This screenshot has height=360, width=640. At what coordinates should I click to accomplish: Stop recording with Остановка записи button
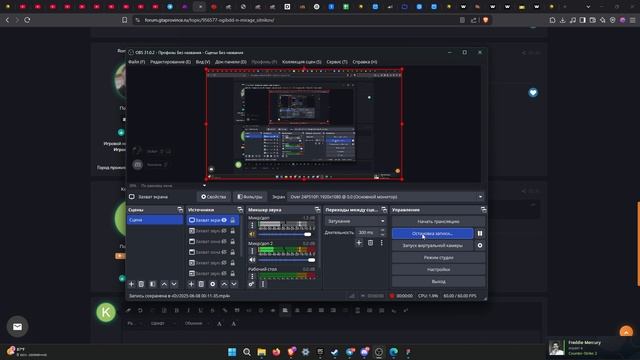point(433,233)
